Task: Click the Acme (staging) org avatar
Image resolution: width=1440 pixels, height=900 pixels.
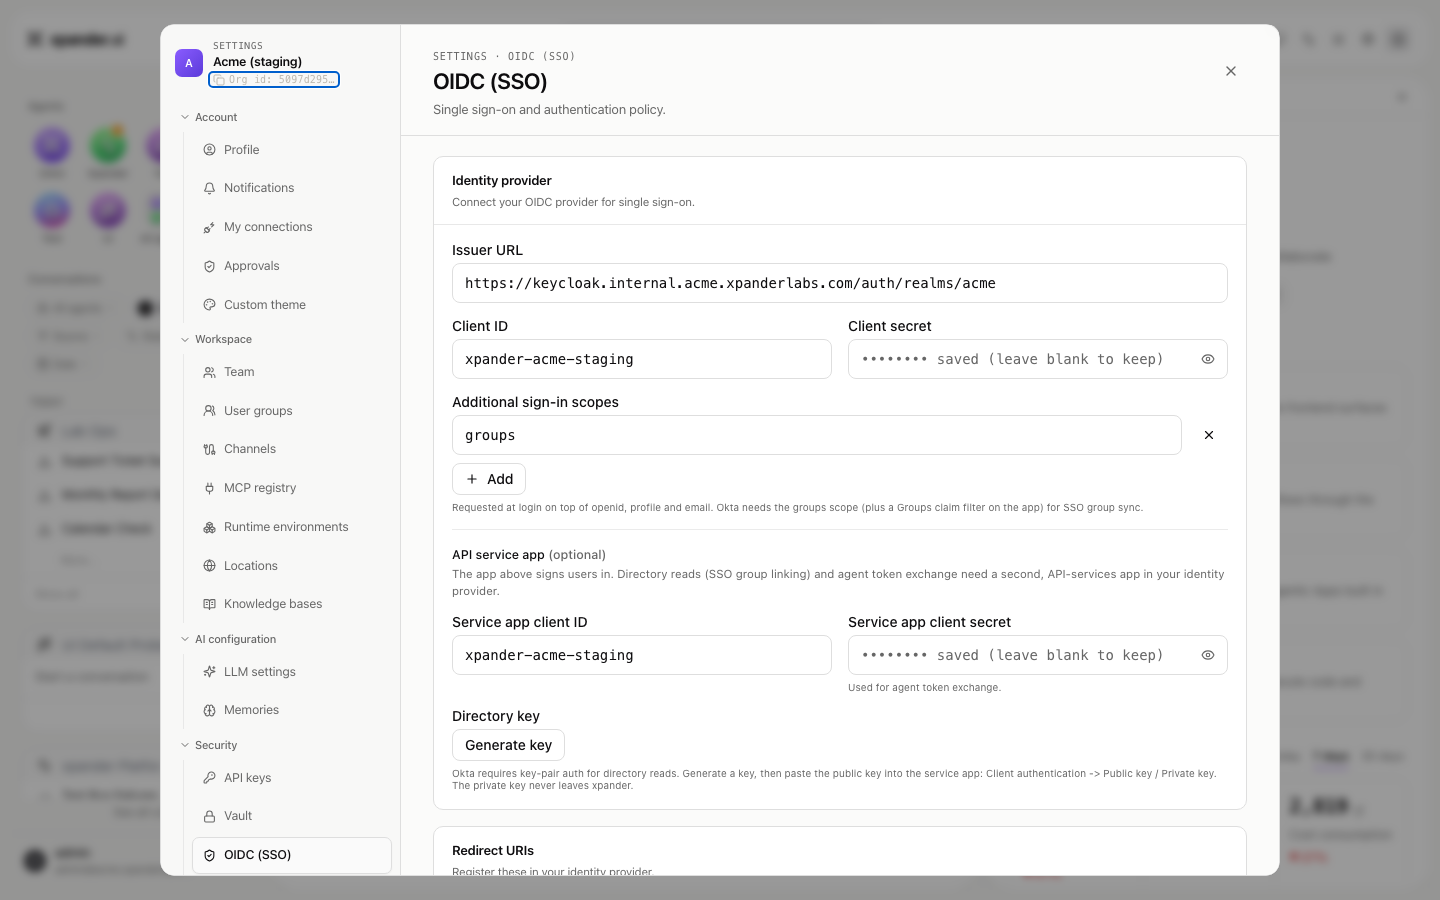Action: (x=189, y=63)
